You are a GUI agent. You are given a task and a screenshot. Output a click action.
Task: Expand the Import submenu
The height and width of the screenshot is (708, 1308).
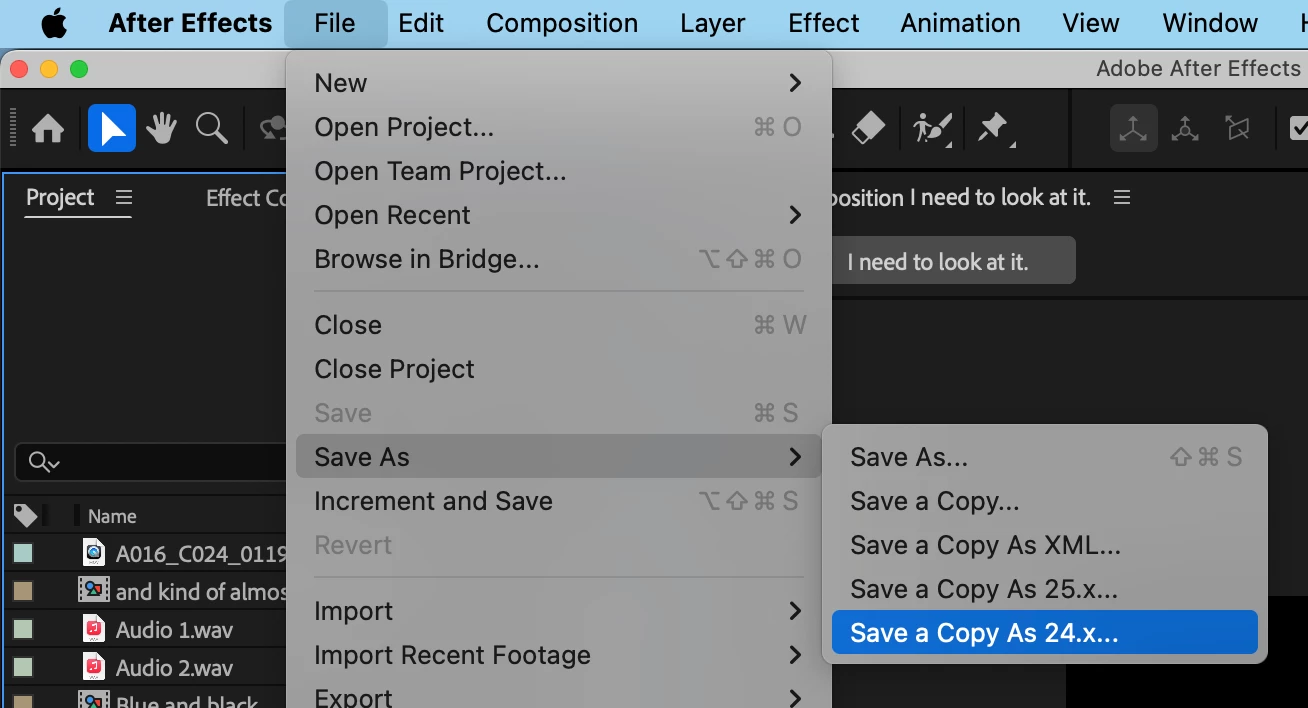coord(558,611)
